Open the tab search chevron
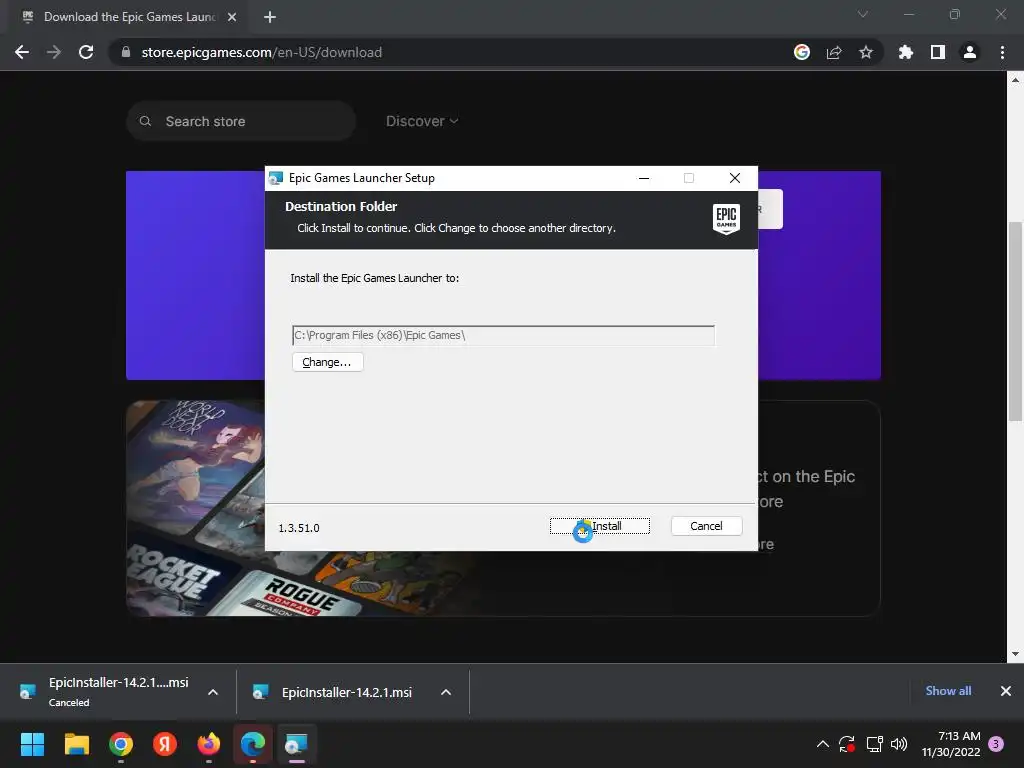 (x=863, y=14)
